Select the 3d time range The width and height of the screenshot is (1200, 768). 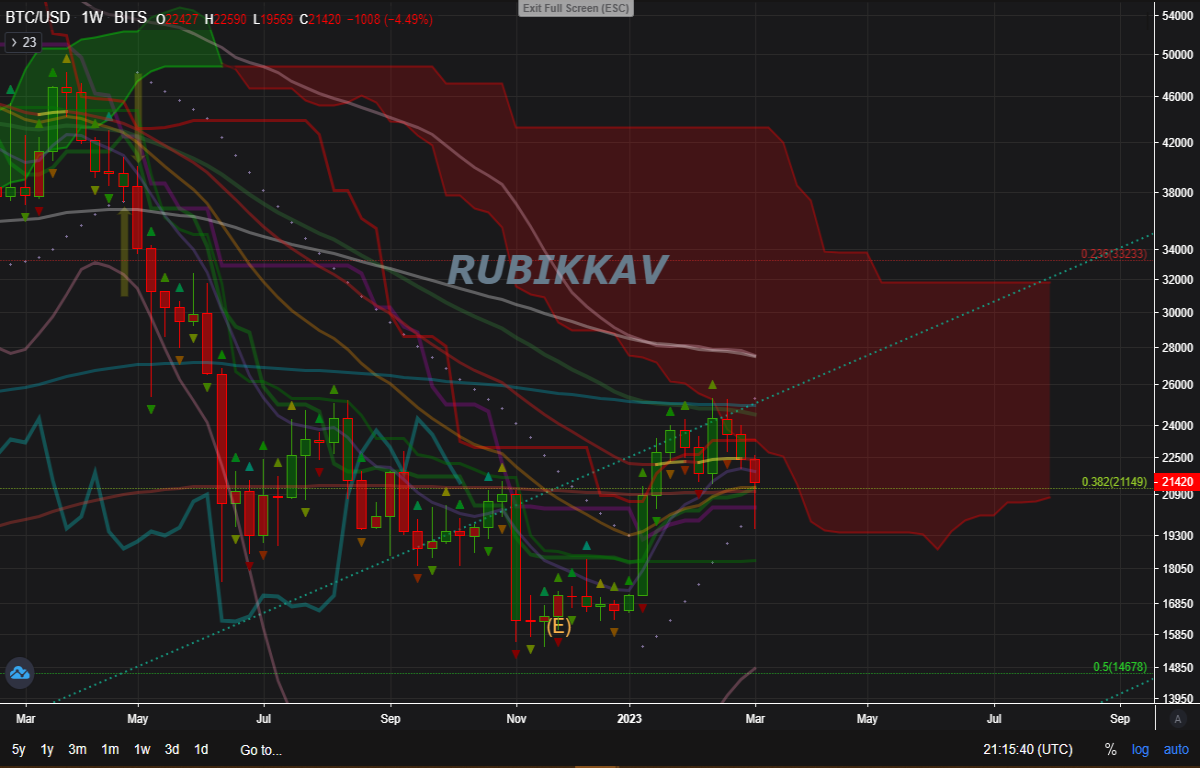[172, 750]
